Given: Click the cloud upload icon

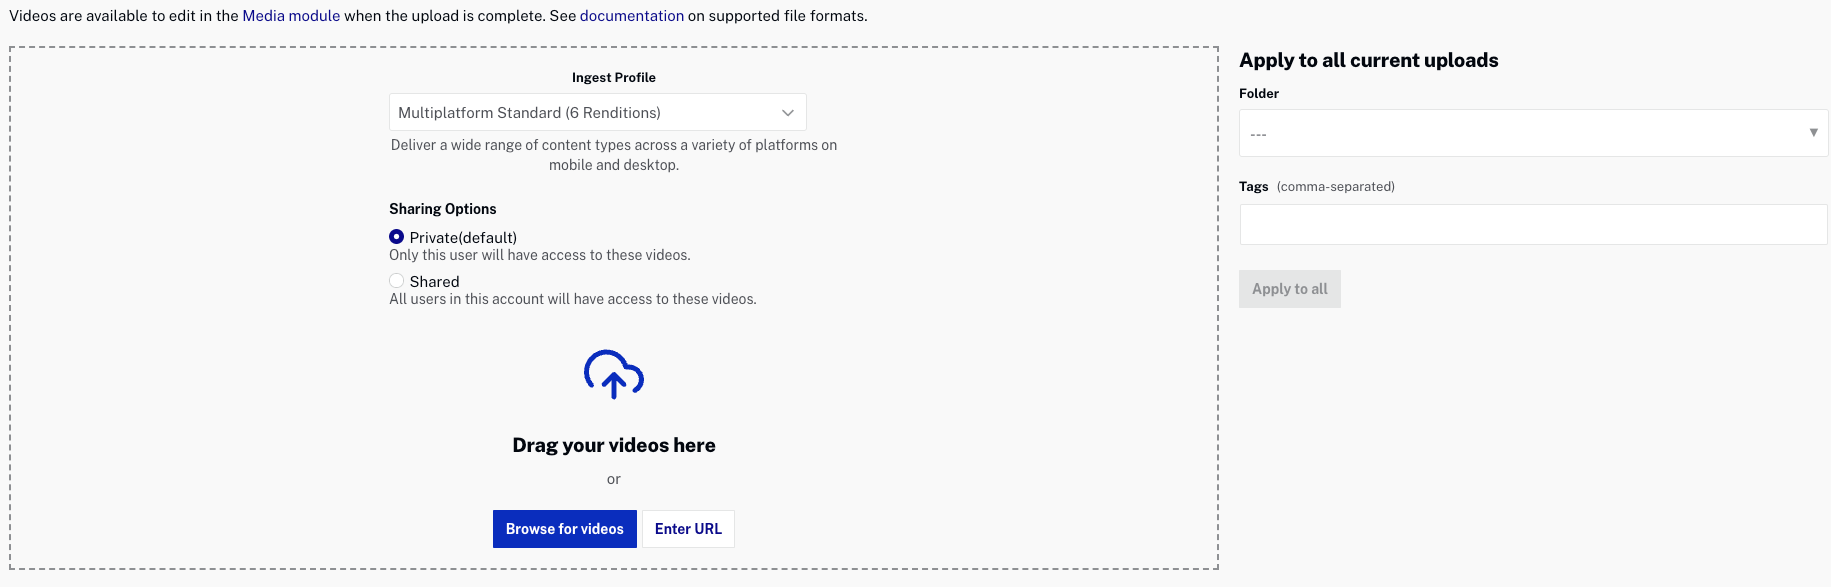Looking at the screenshot, I should (x=613, y=374).
